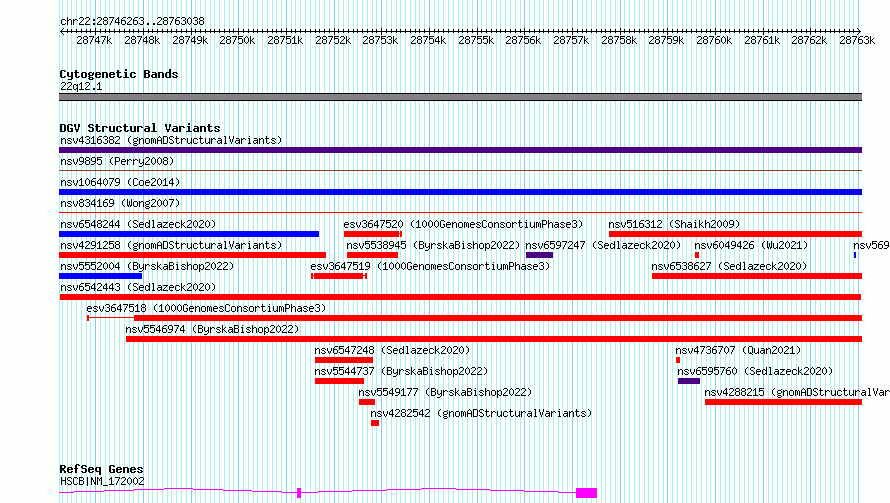Select the nsv5549177 small red bar
Screen dimensions: 890x503
click(367, 402)
